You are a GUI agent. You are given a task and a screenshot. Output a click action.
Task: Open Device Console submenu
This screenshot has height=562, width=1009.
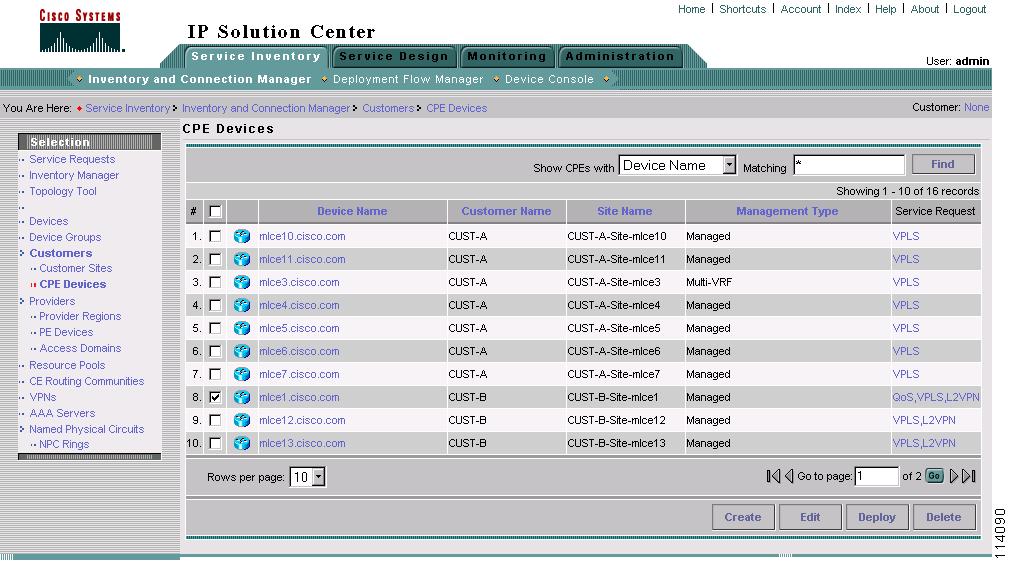pos(549,79)
